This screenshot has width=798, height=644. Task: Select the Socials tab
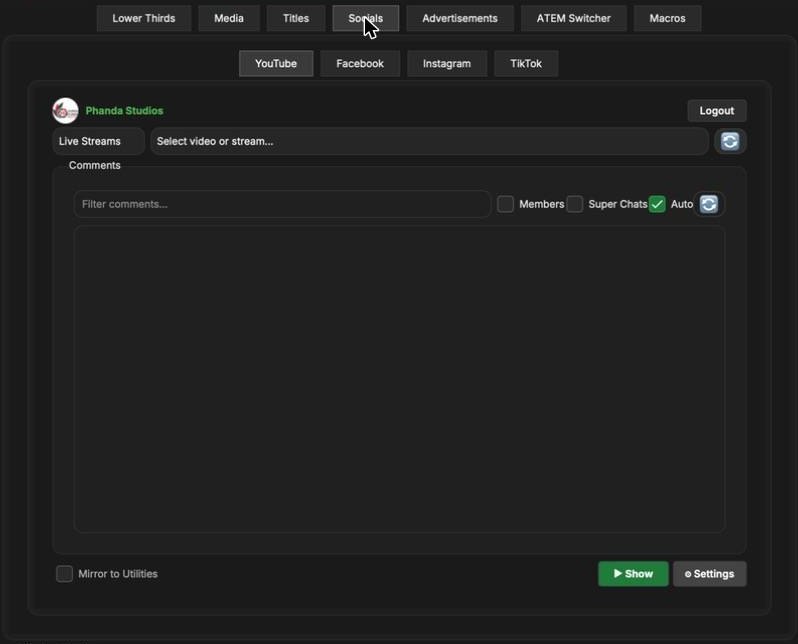pos(365,18)
